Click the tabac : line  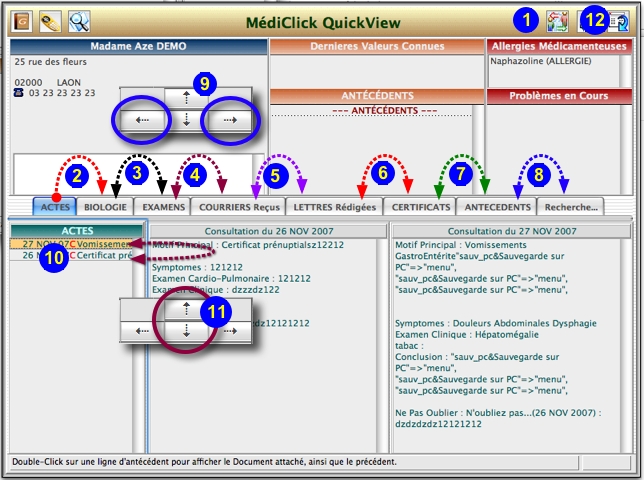pyautogui.click(x=409, y=346)
